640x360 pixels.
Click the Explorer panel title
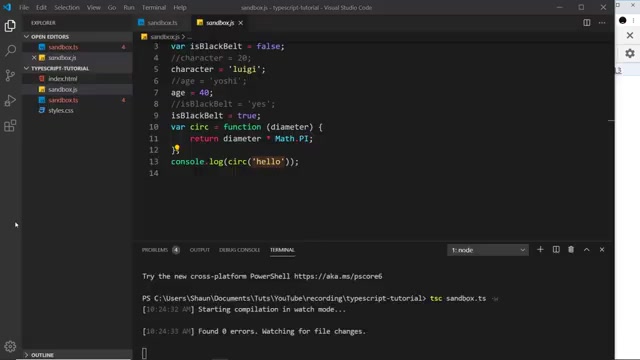(x=43, y=23)
